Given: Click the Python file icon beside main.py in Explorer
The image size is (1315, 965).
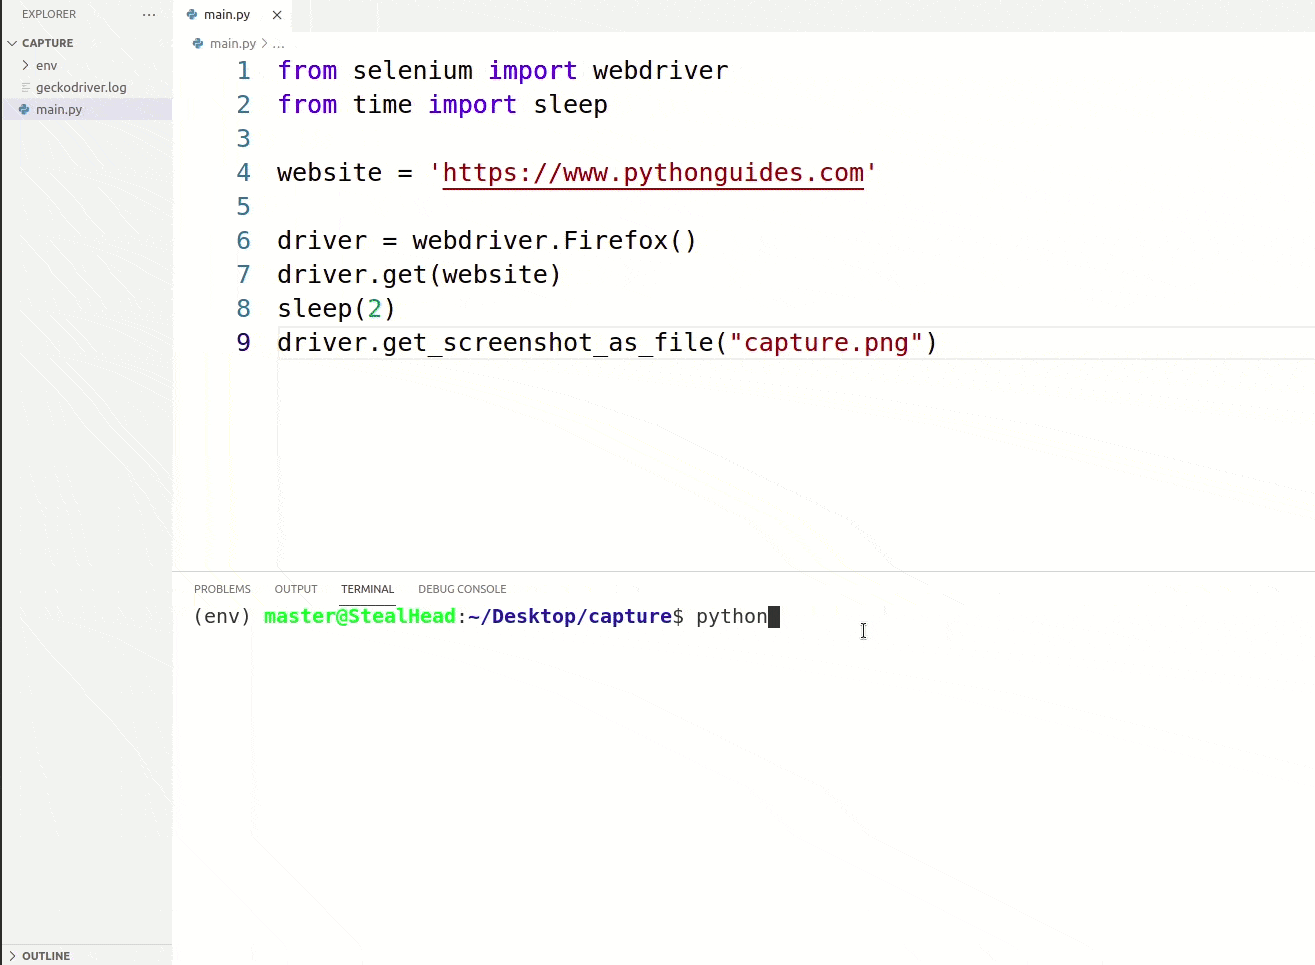Looking at the screenshot, I should pyautogui.click(x=24, y=109).
